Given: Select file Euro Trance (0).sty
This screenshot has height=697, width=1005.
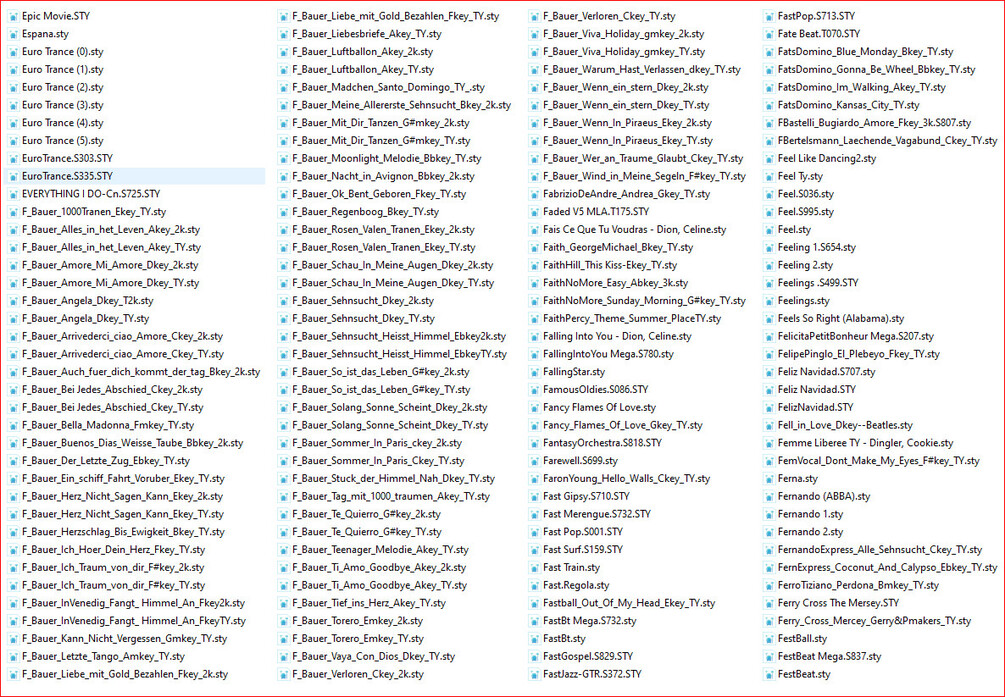Looking at the screenshot, I should point(62,52).
